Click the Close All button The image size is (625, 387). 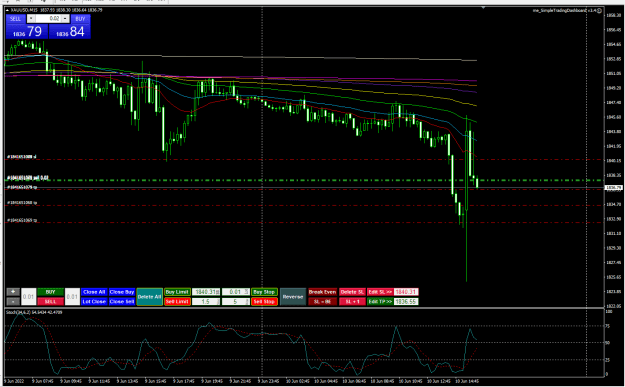pos(94,292)
